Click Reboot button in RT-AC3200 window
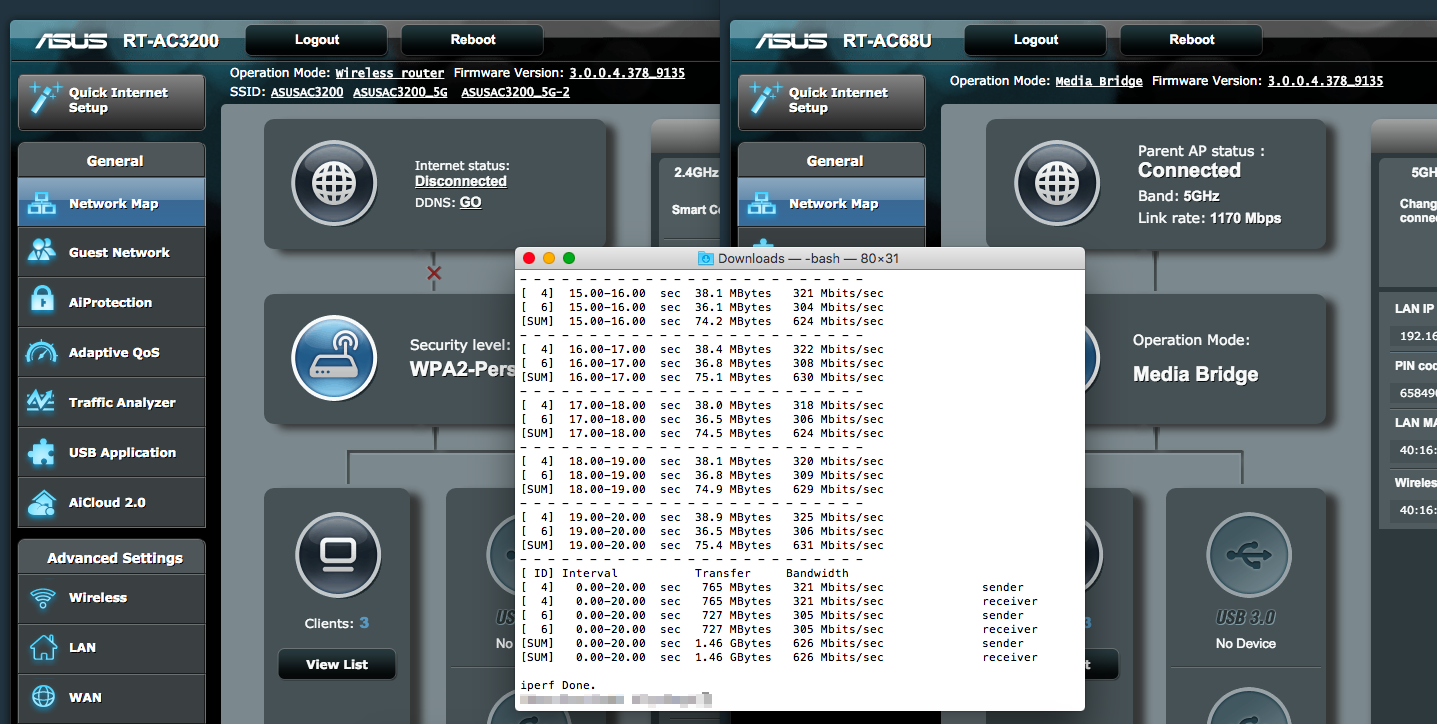 click(x=473, y=40)
